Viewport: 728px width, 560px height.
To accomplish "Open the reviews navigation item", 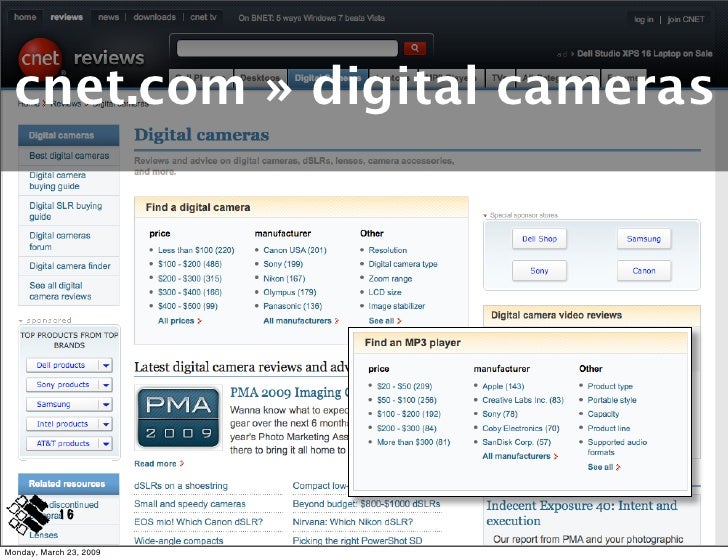I will click(66, 17).
